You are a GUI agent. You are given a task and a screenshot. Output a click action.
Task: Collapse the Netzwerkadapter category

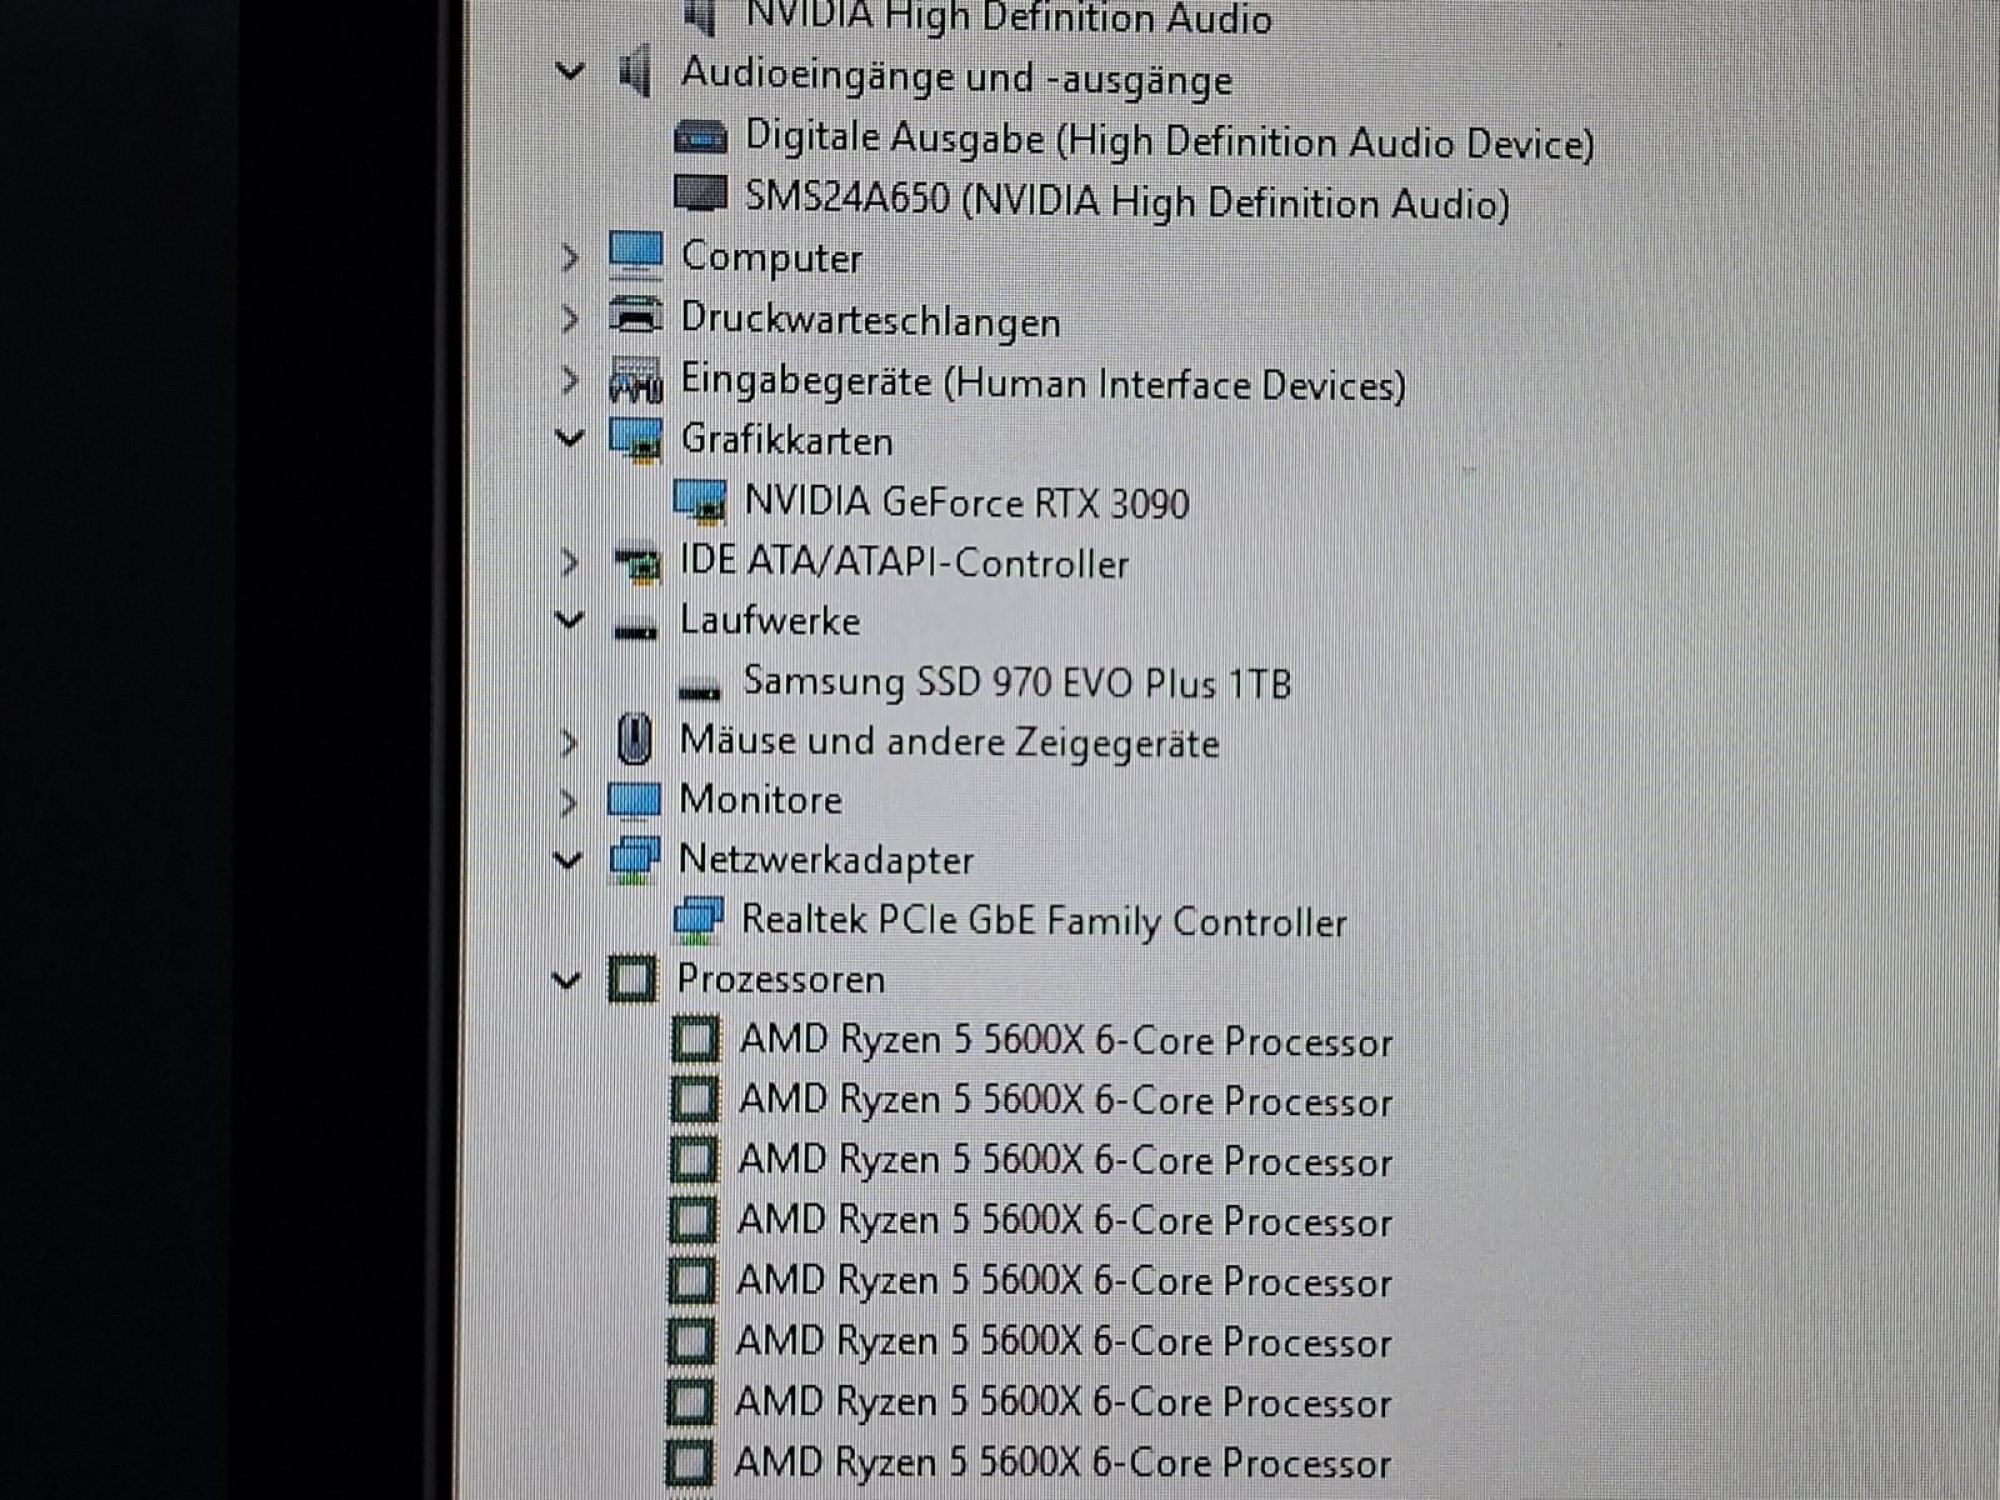click(567, 859)
